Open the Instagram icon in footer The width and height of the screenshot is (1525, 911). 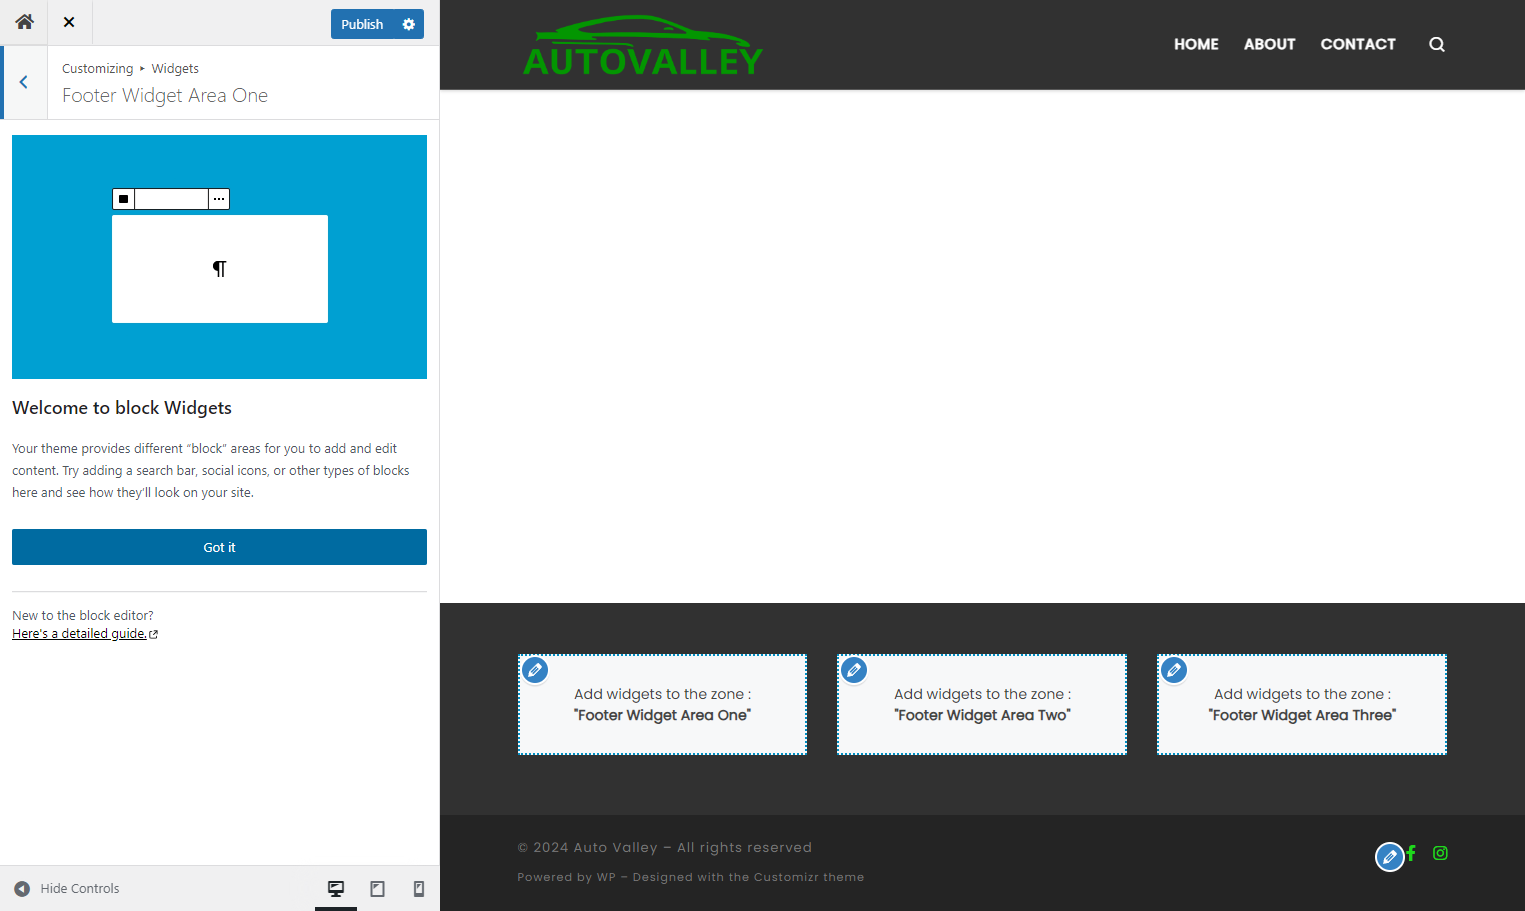pos(1440,853)
